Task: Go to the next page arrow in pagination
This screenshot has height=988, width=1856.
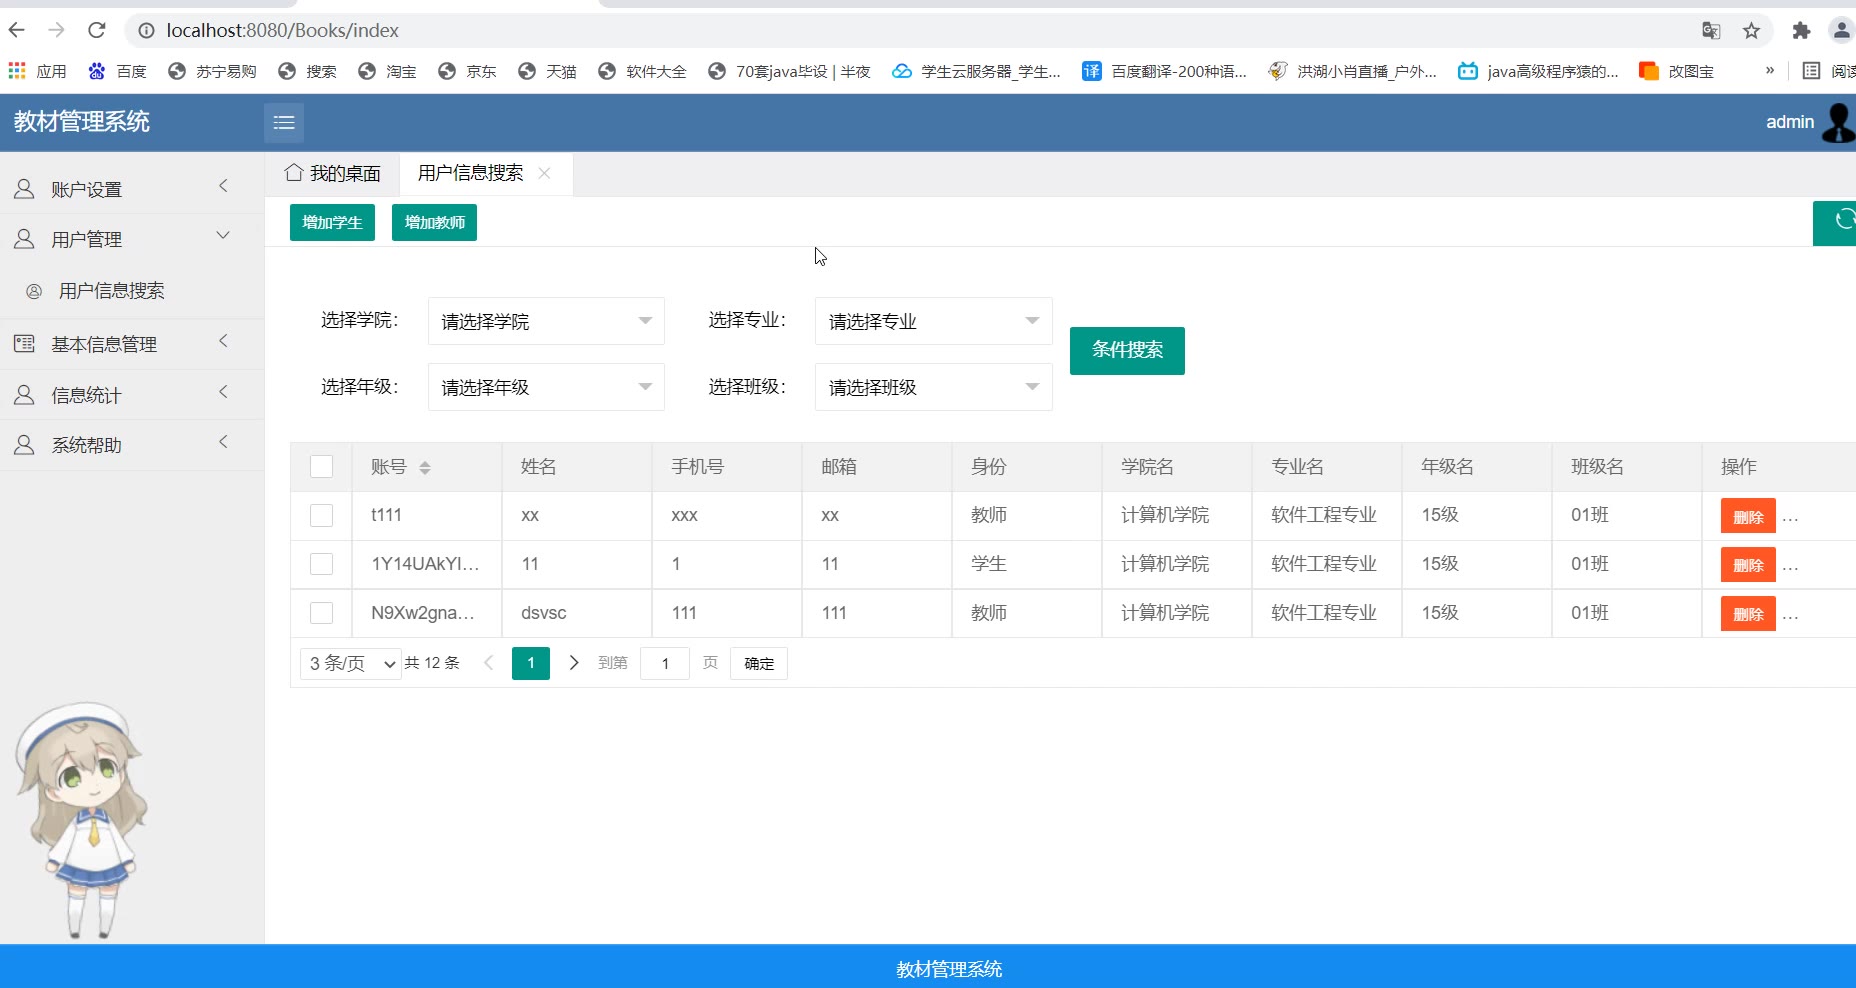Action: [x=574, y=663]
